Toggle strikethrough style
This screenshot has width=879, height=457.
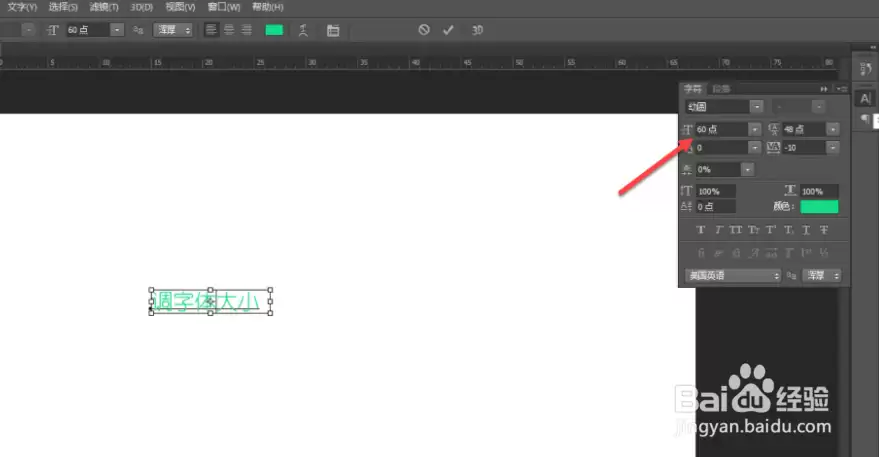824,230
